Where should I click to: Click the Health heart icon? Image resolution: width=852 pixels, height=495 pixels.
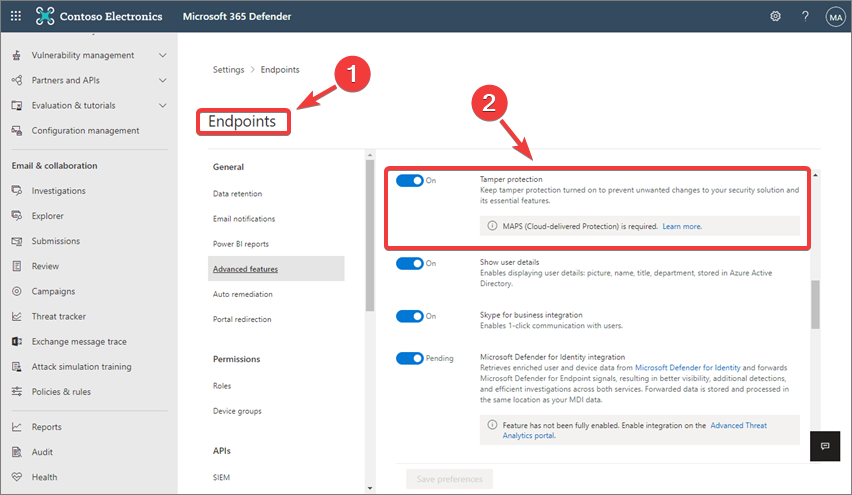[17, 477]
